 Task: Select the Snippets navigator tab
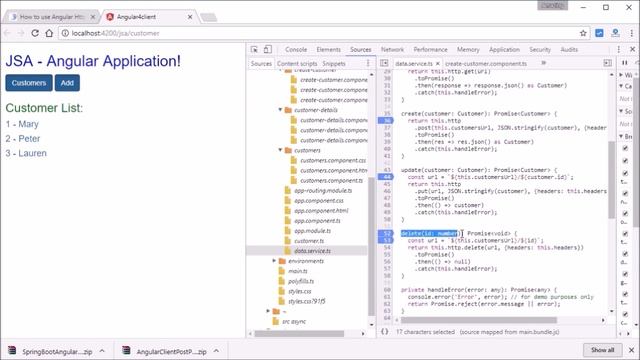[x=334, y=63]
